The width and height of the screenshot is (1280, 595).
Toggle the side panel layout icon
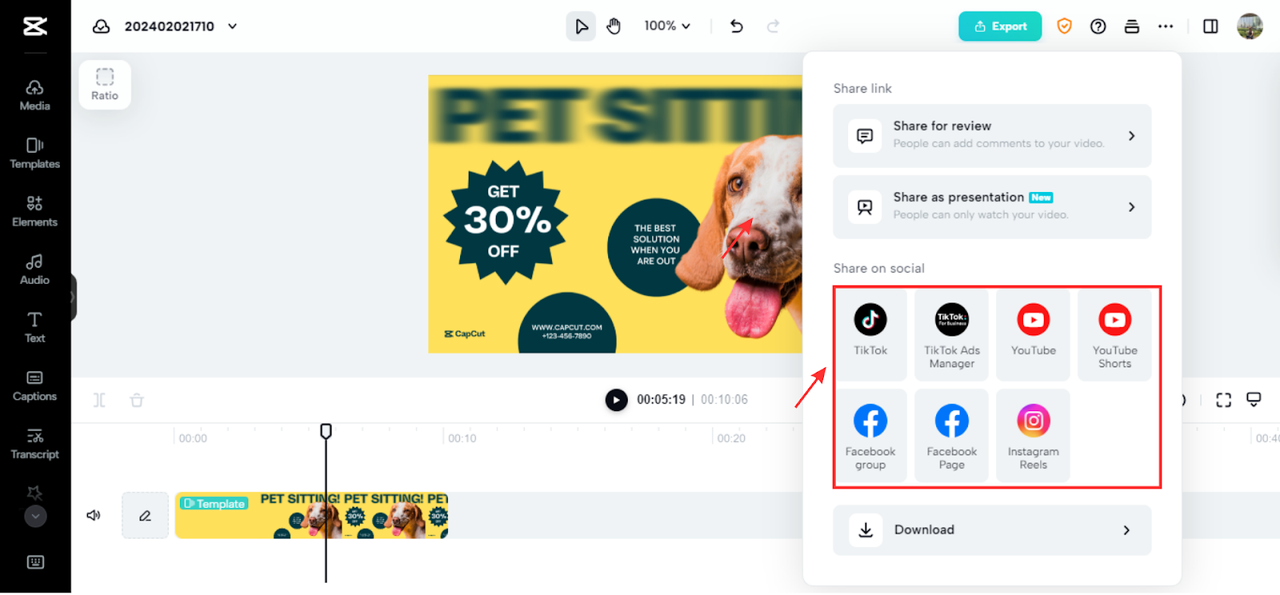(1211, 26)
